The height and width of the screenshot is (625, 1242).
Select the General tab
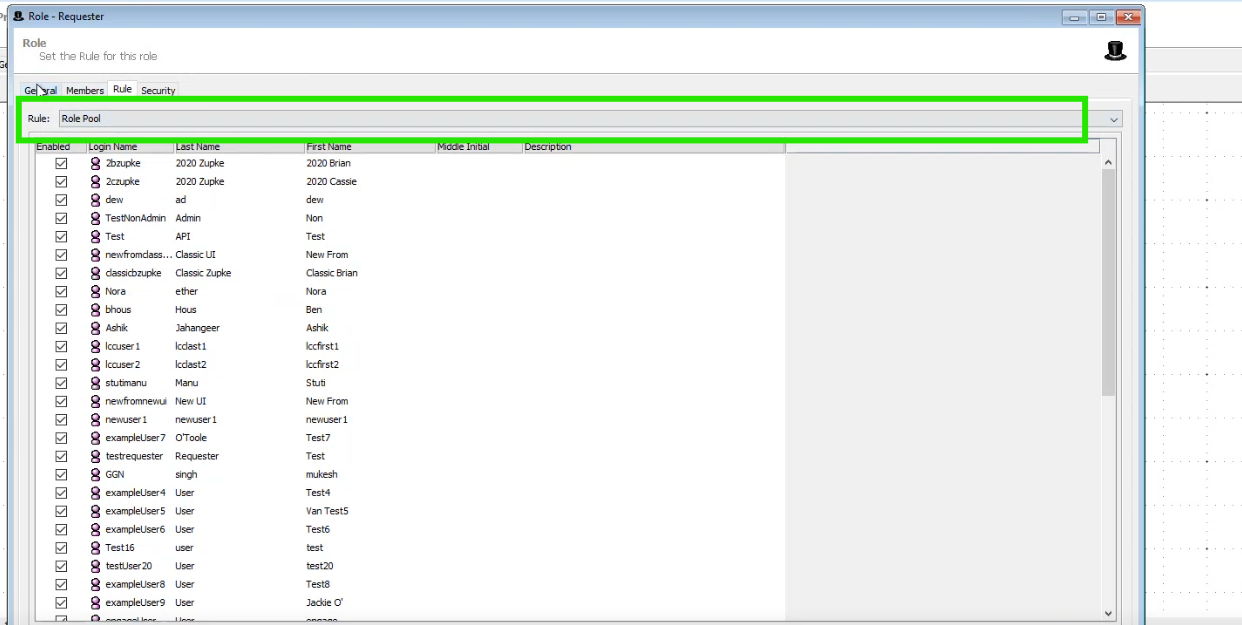40,90
